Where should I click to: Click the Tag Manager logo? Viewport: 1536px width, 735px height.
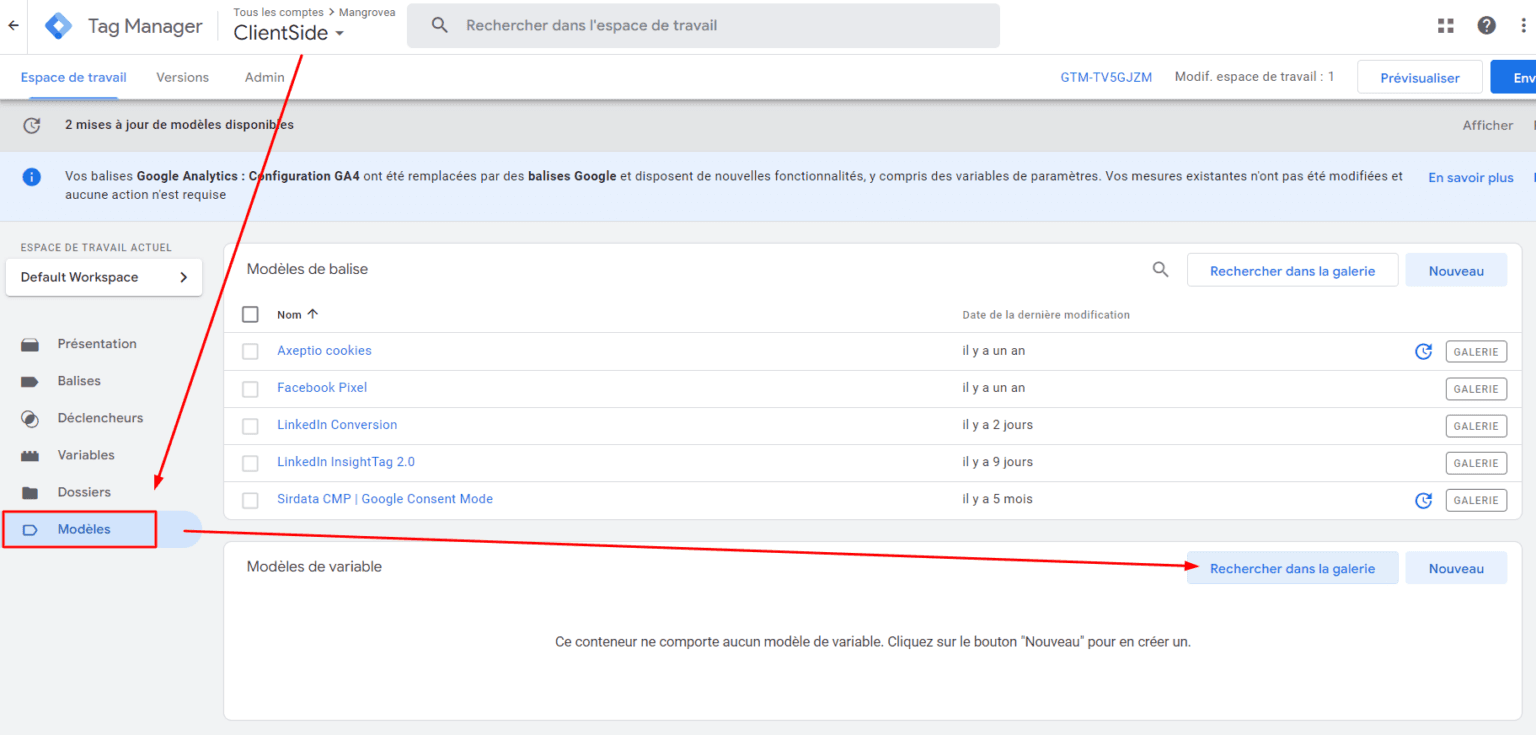click(59, 26)
